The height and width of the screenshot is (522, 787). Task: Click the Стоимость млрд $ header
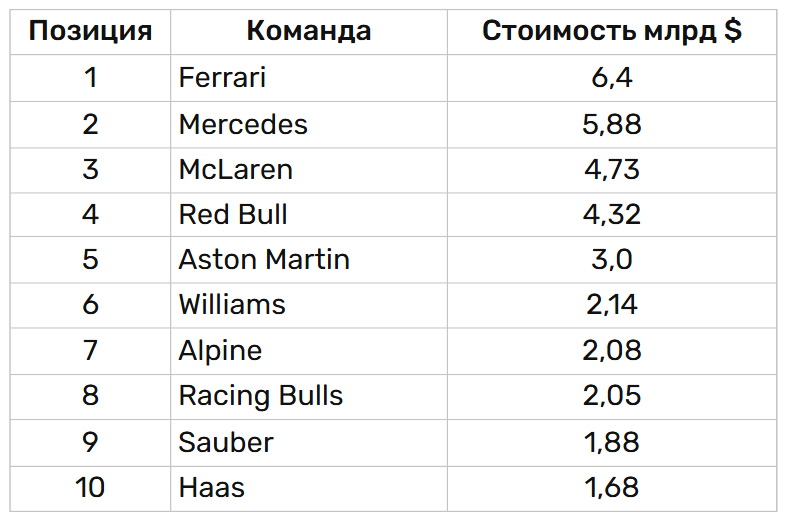611,32
